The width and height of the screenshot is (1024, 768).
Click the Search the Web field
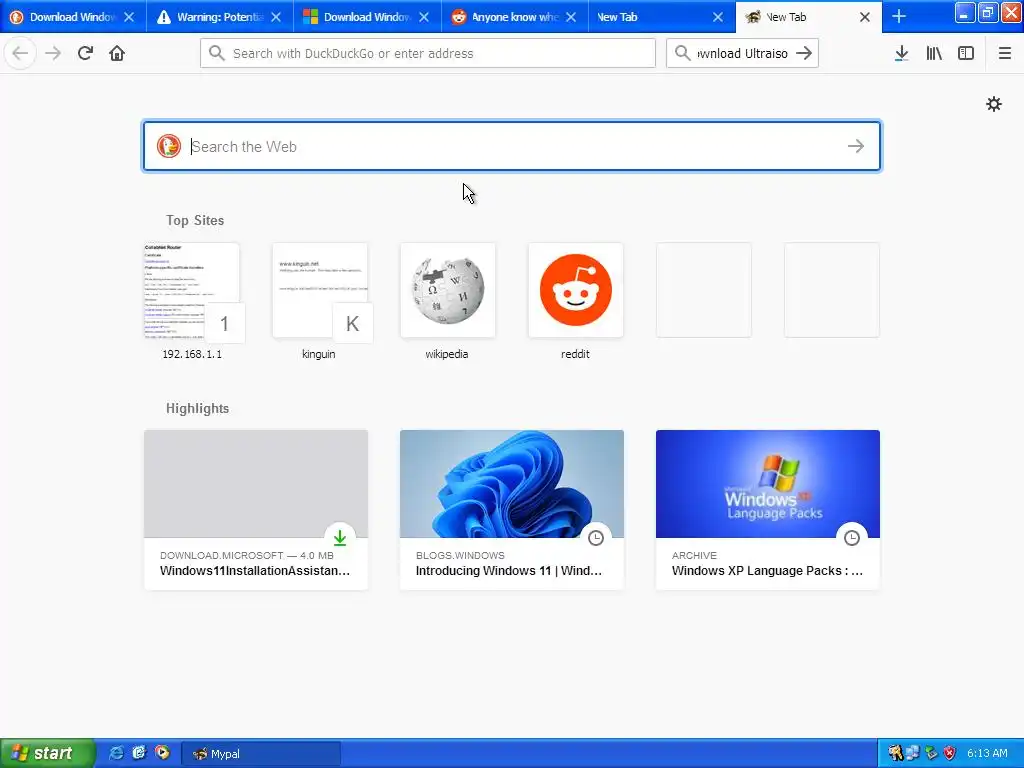(x=512, y=146)
